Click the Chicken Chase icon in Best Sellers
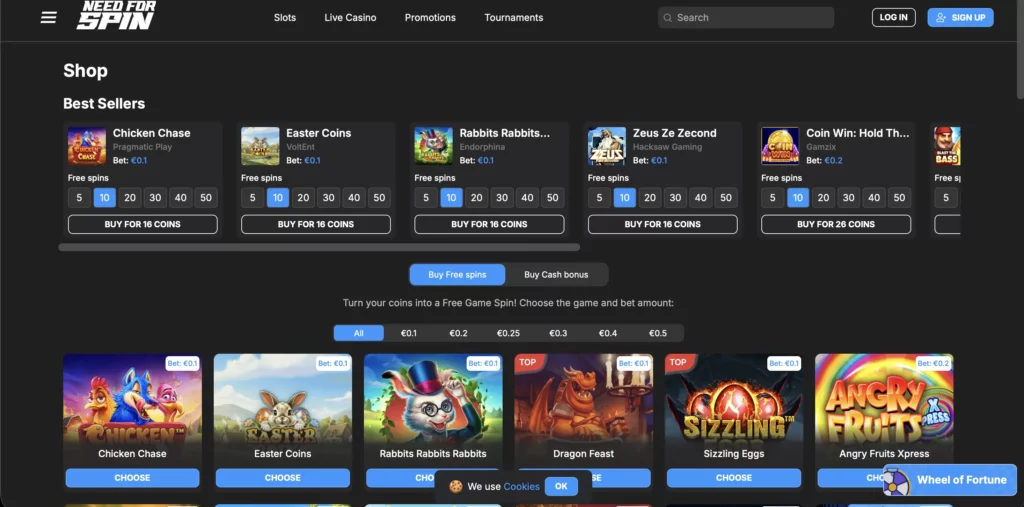This screenshot has height=507, width=1024. (87, 146)
